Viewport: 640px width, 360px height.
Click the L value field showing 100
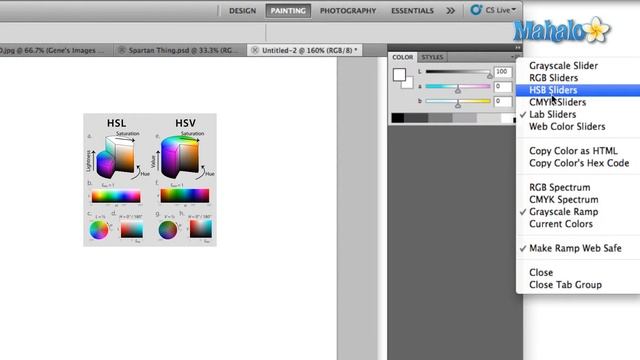click(x=502, y=72)
